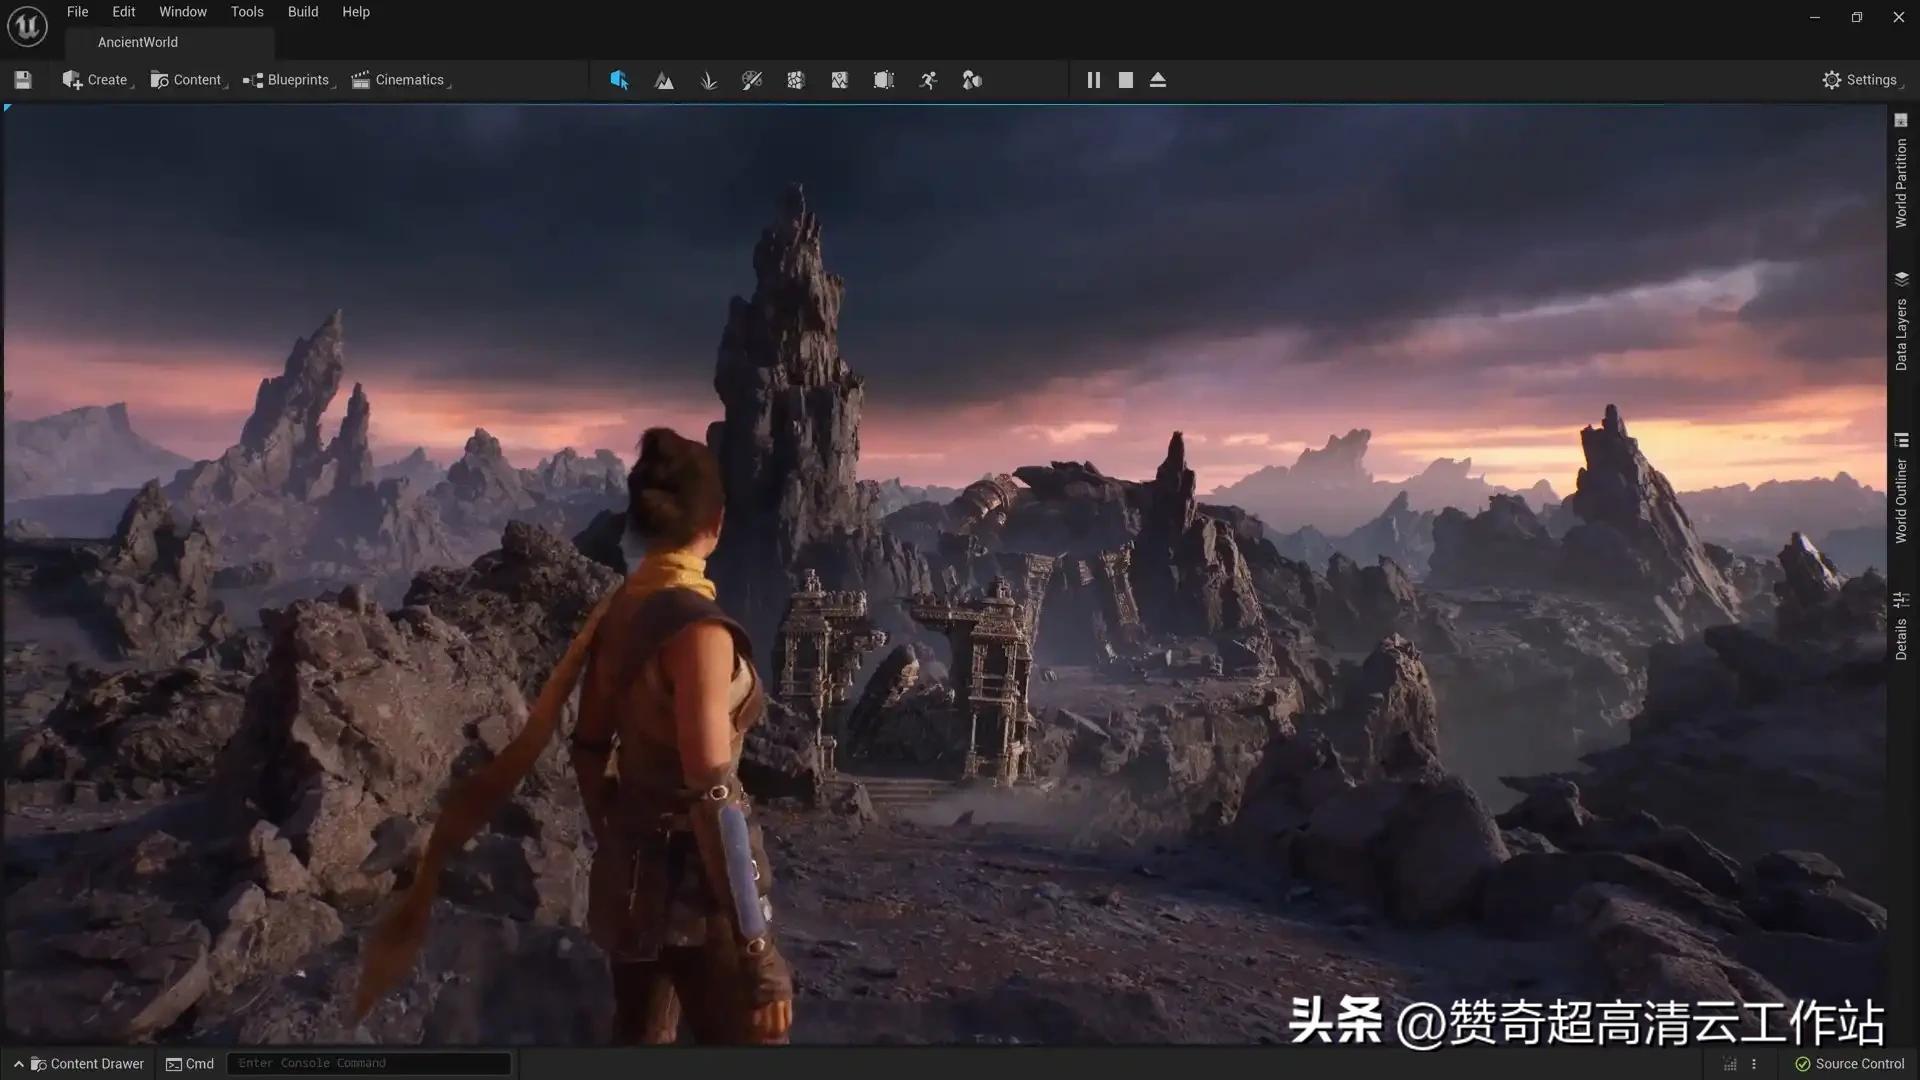Viewport: 1920px width, 1080px height.
Task: Stop the play session
Action: 1126,80
